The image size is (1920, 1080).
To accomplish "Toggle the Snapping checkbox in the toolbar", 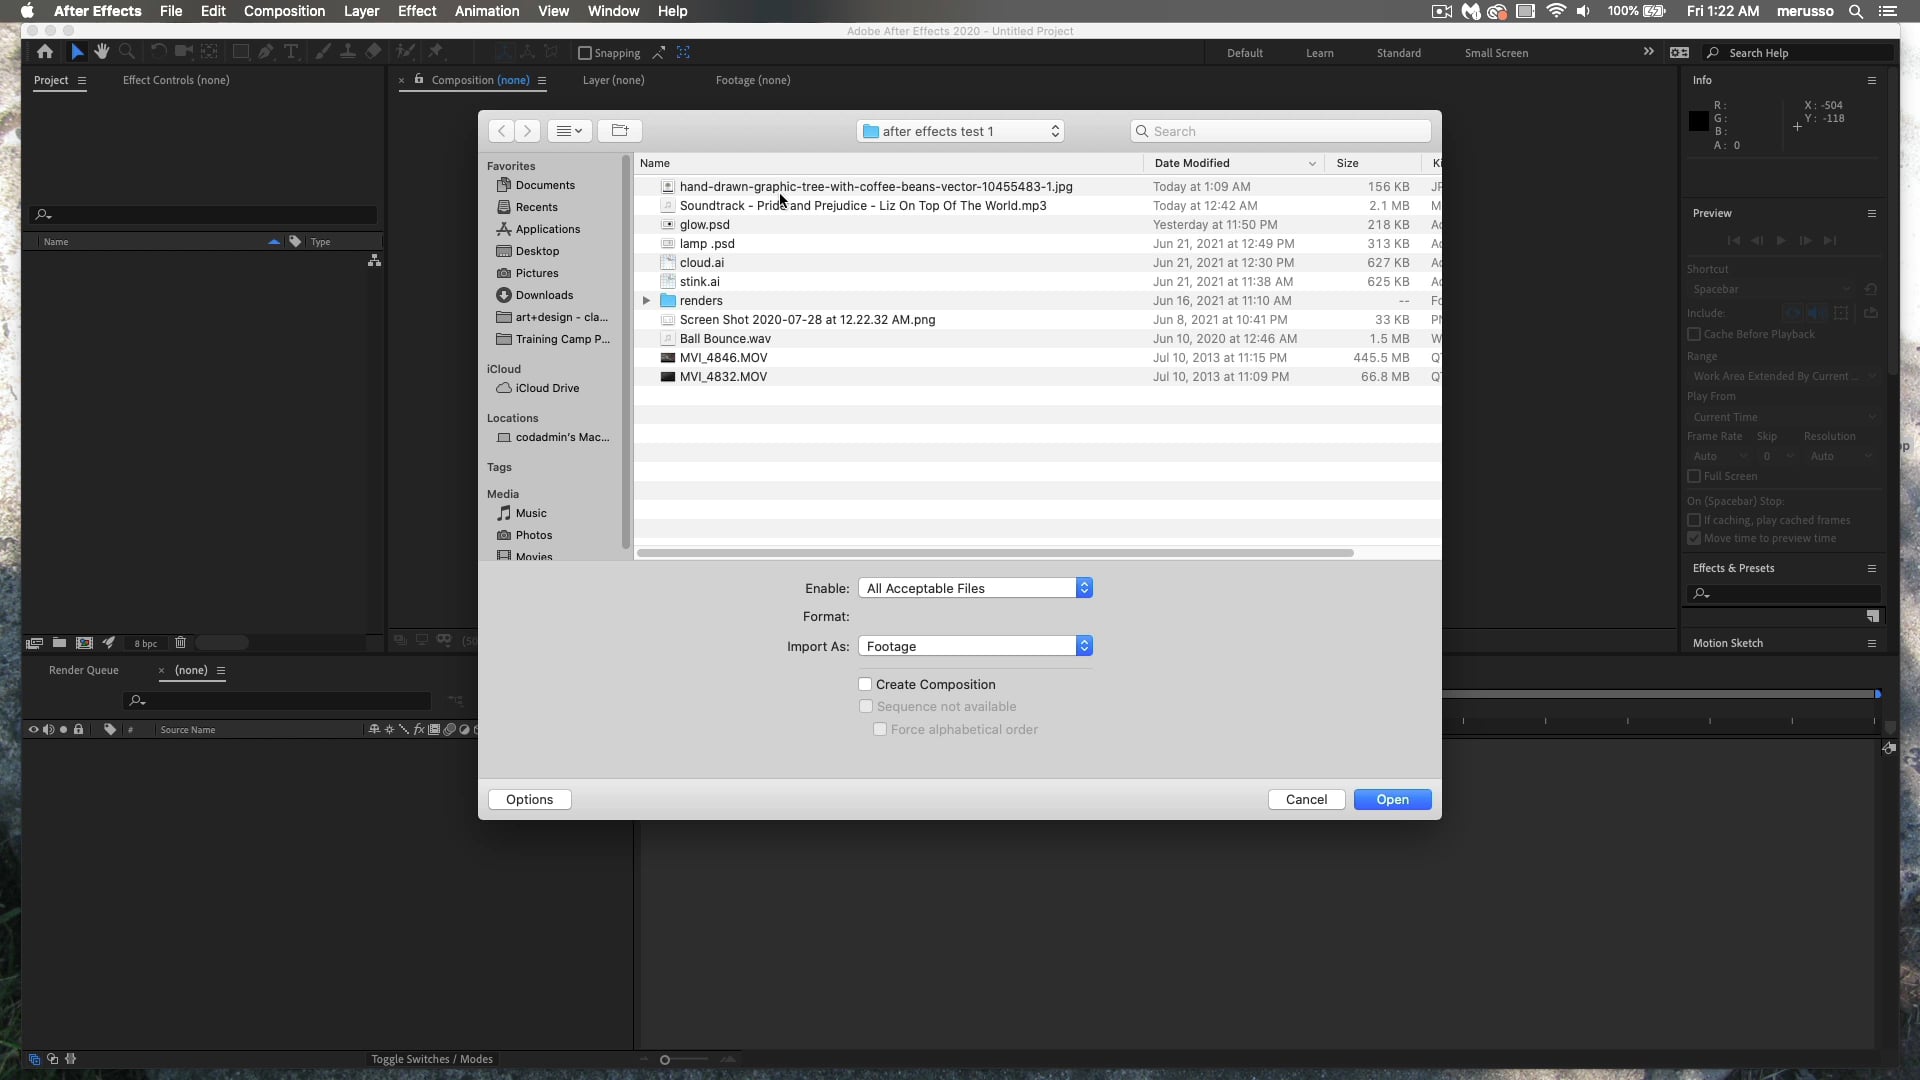I will 585,53.
